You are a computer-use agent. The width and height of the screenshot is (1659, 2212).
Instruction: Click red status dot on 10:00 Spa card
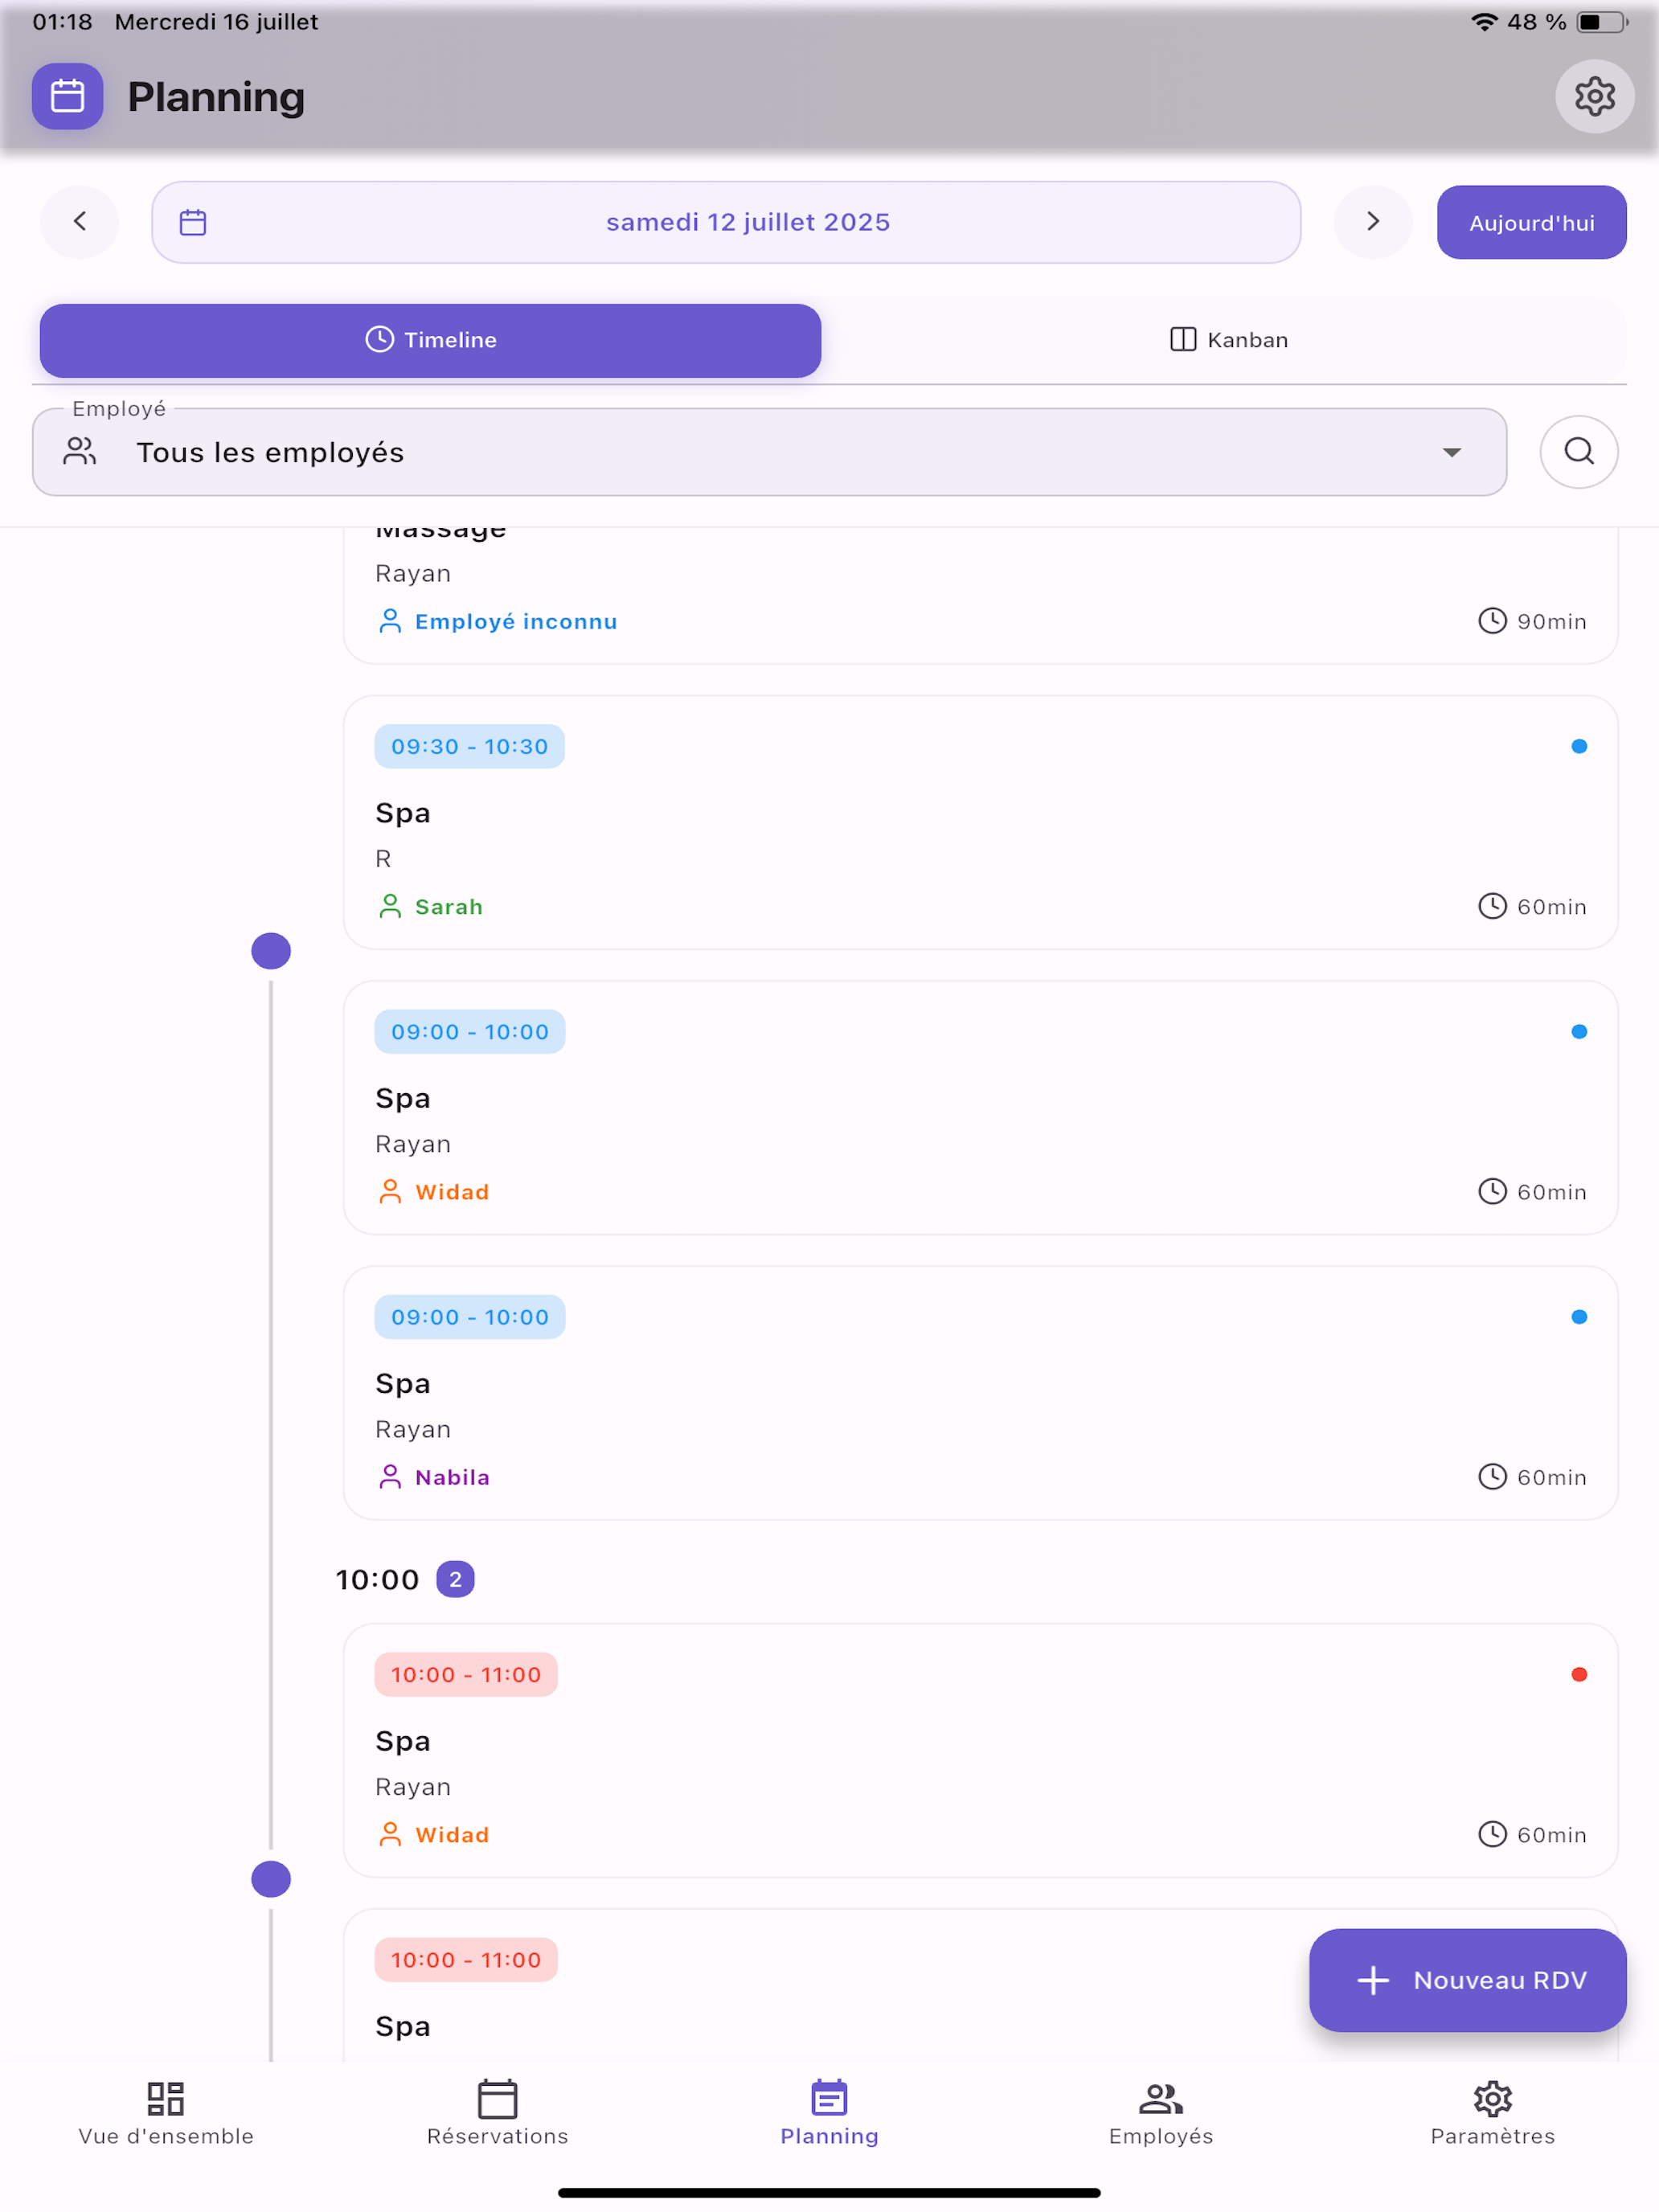1579,1675
